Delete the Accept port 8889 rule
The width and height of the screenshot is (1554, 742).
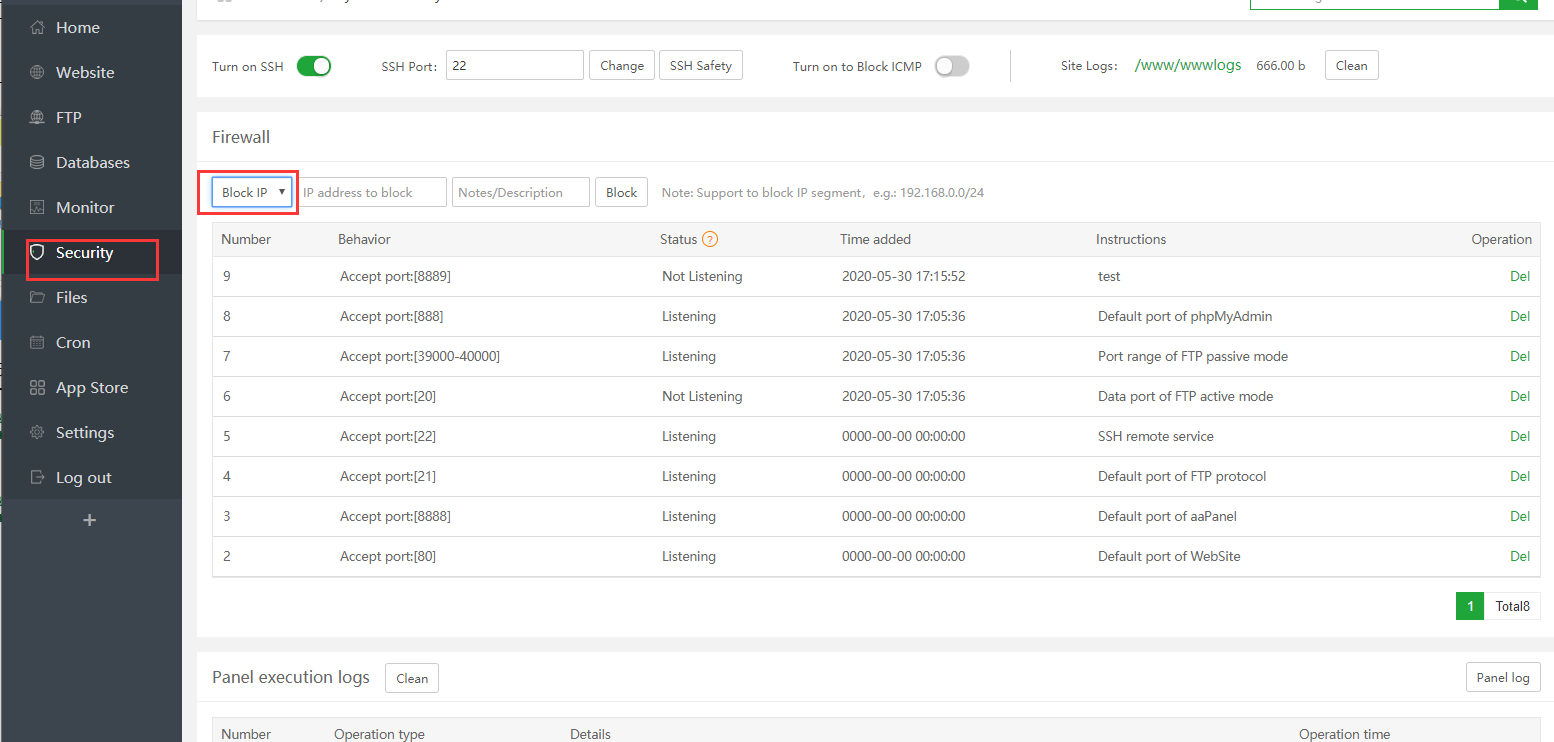1519,276
